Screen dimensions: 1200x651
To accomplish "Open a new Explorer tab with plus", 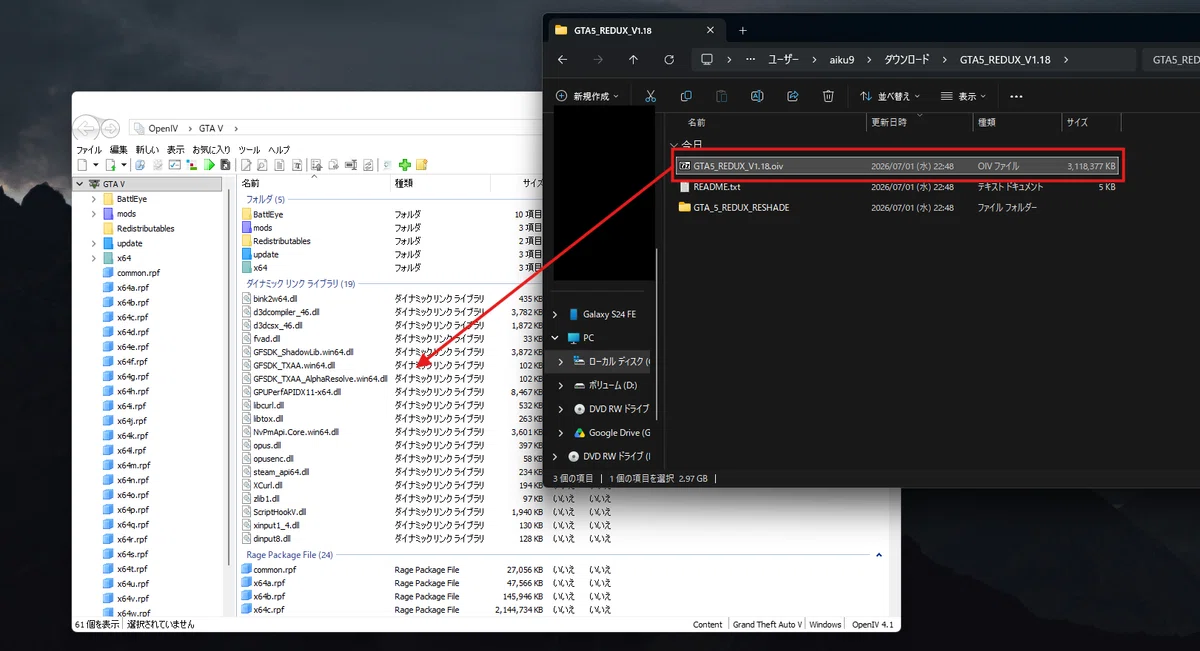I will (742, 30).
